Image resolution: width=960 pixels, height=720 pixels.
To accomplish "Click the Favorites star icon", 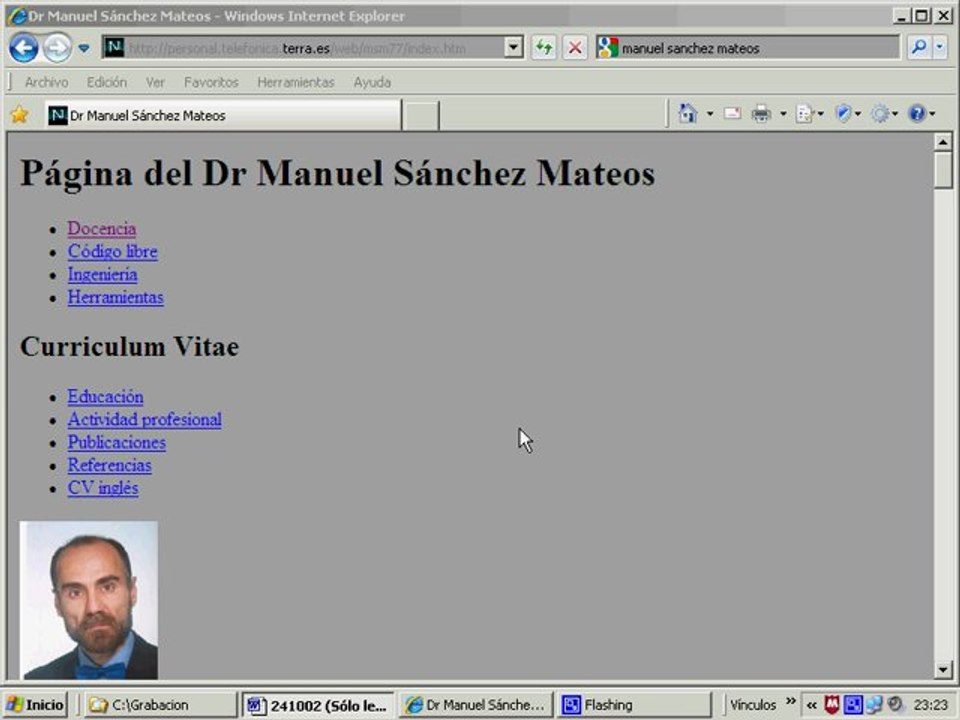I will (20, 114).
